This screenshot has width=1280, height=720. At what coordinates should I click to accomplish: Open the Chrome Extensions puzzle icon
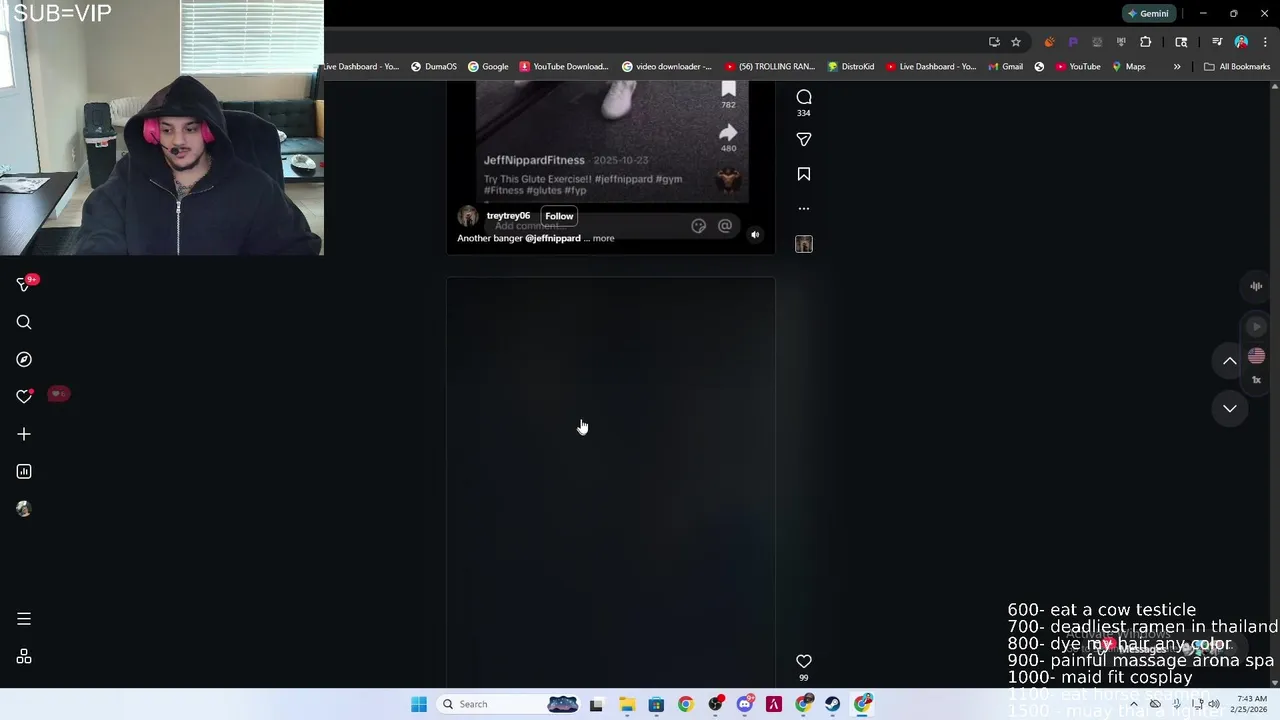point(1145,42)
